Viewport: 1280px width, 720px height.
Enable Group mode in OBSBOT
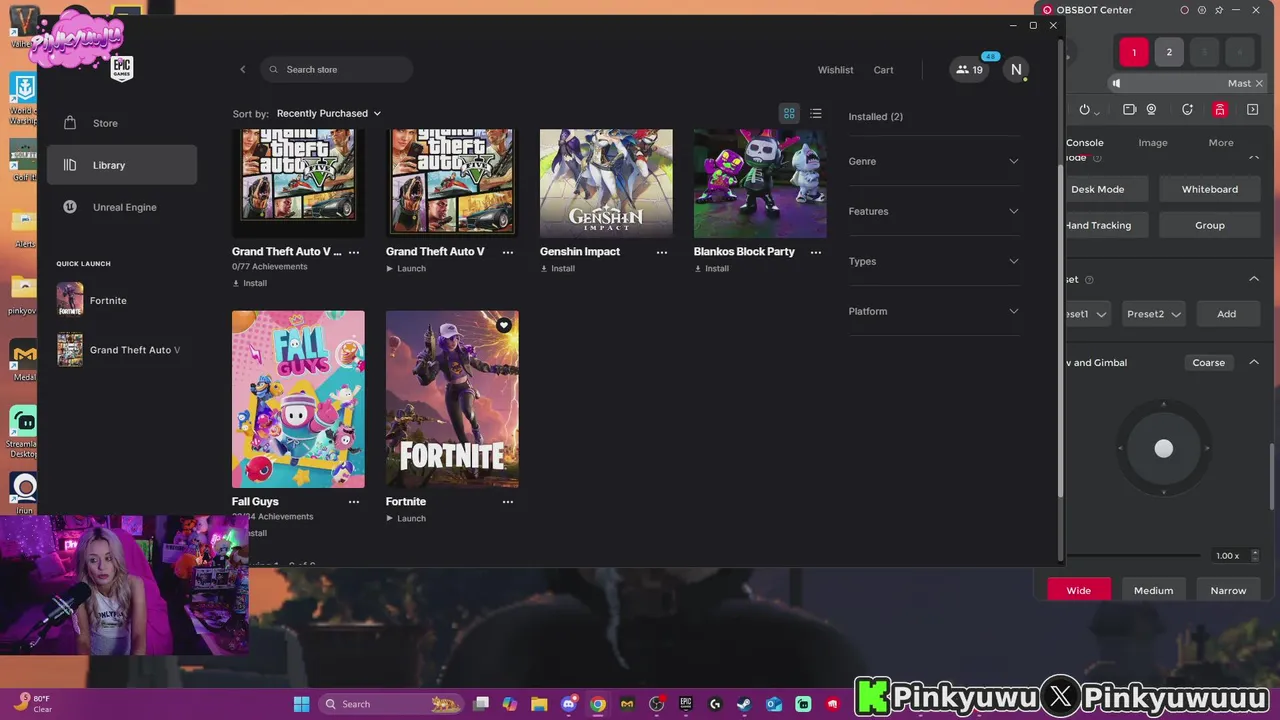(x=1210, y=225)
